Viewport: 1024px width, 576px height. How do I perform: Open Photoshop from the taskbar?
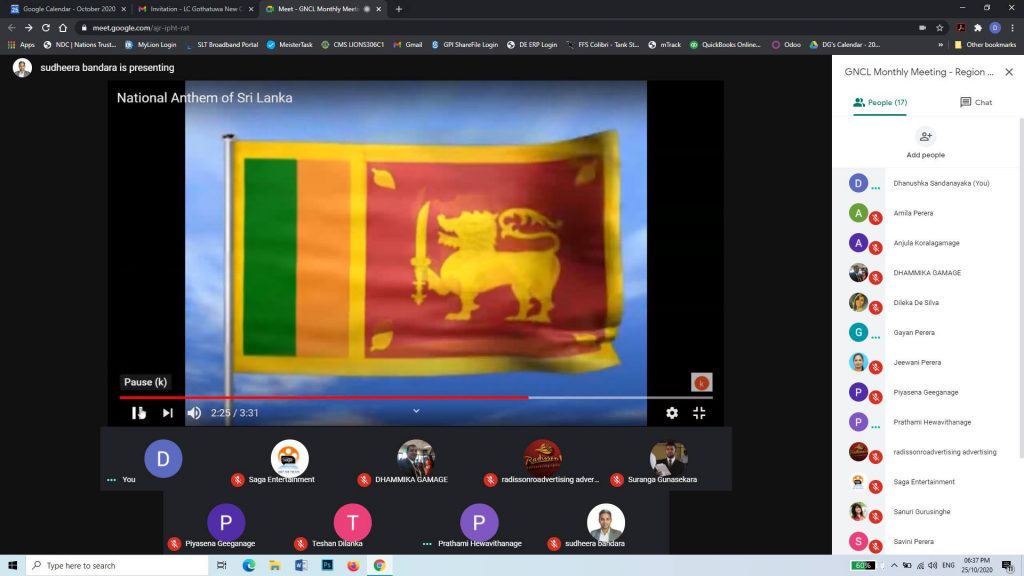coord(327,566)
